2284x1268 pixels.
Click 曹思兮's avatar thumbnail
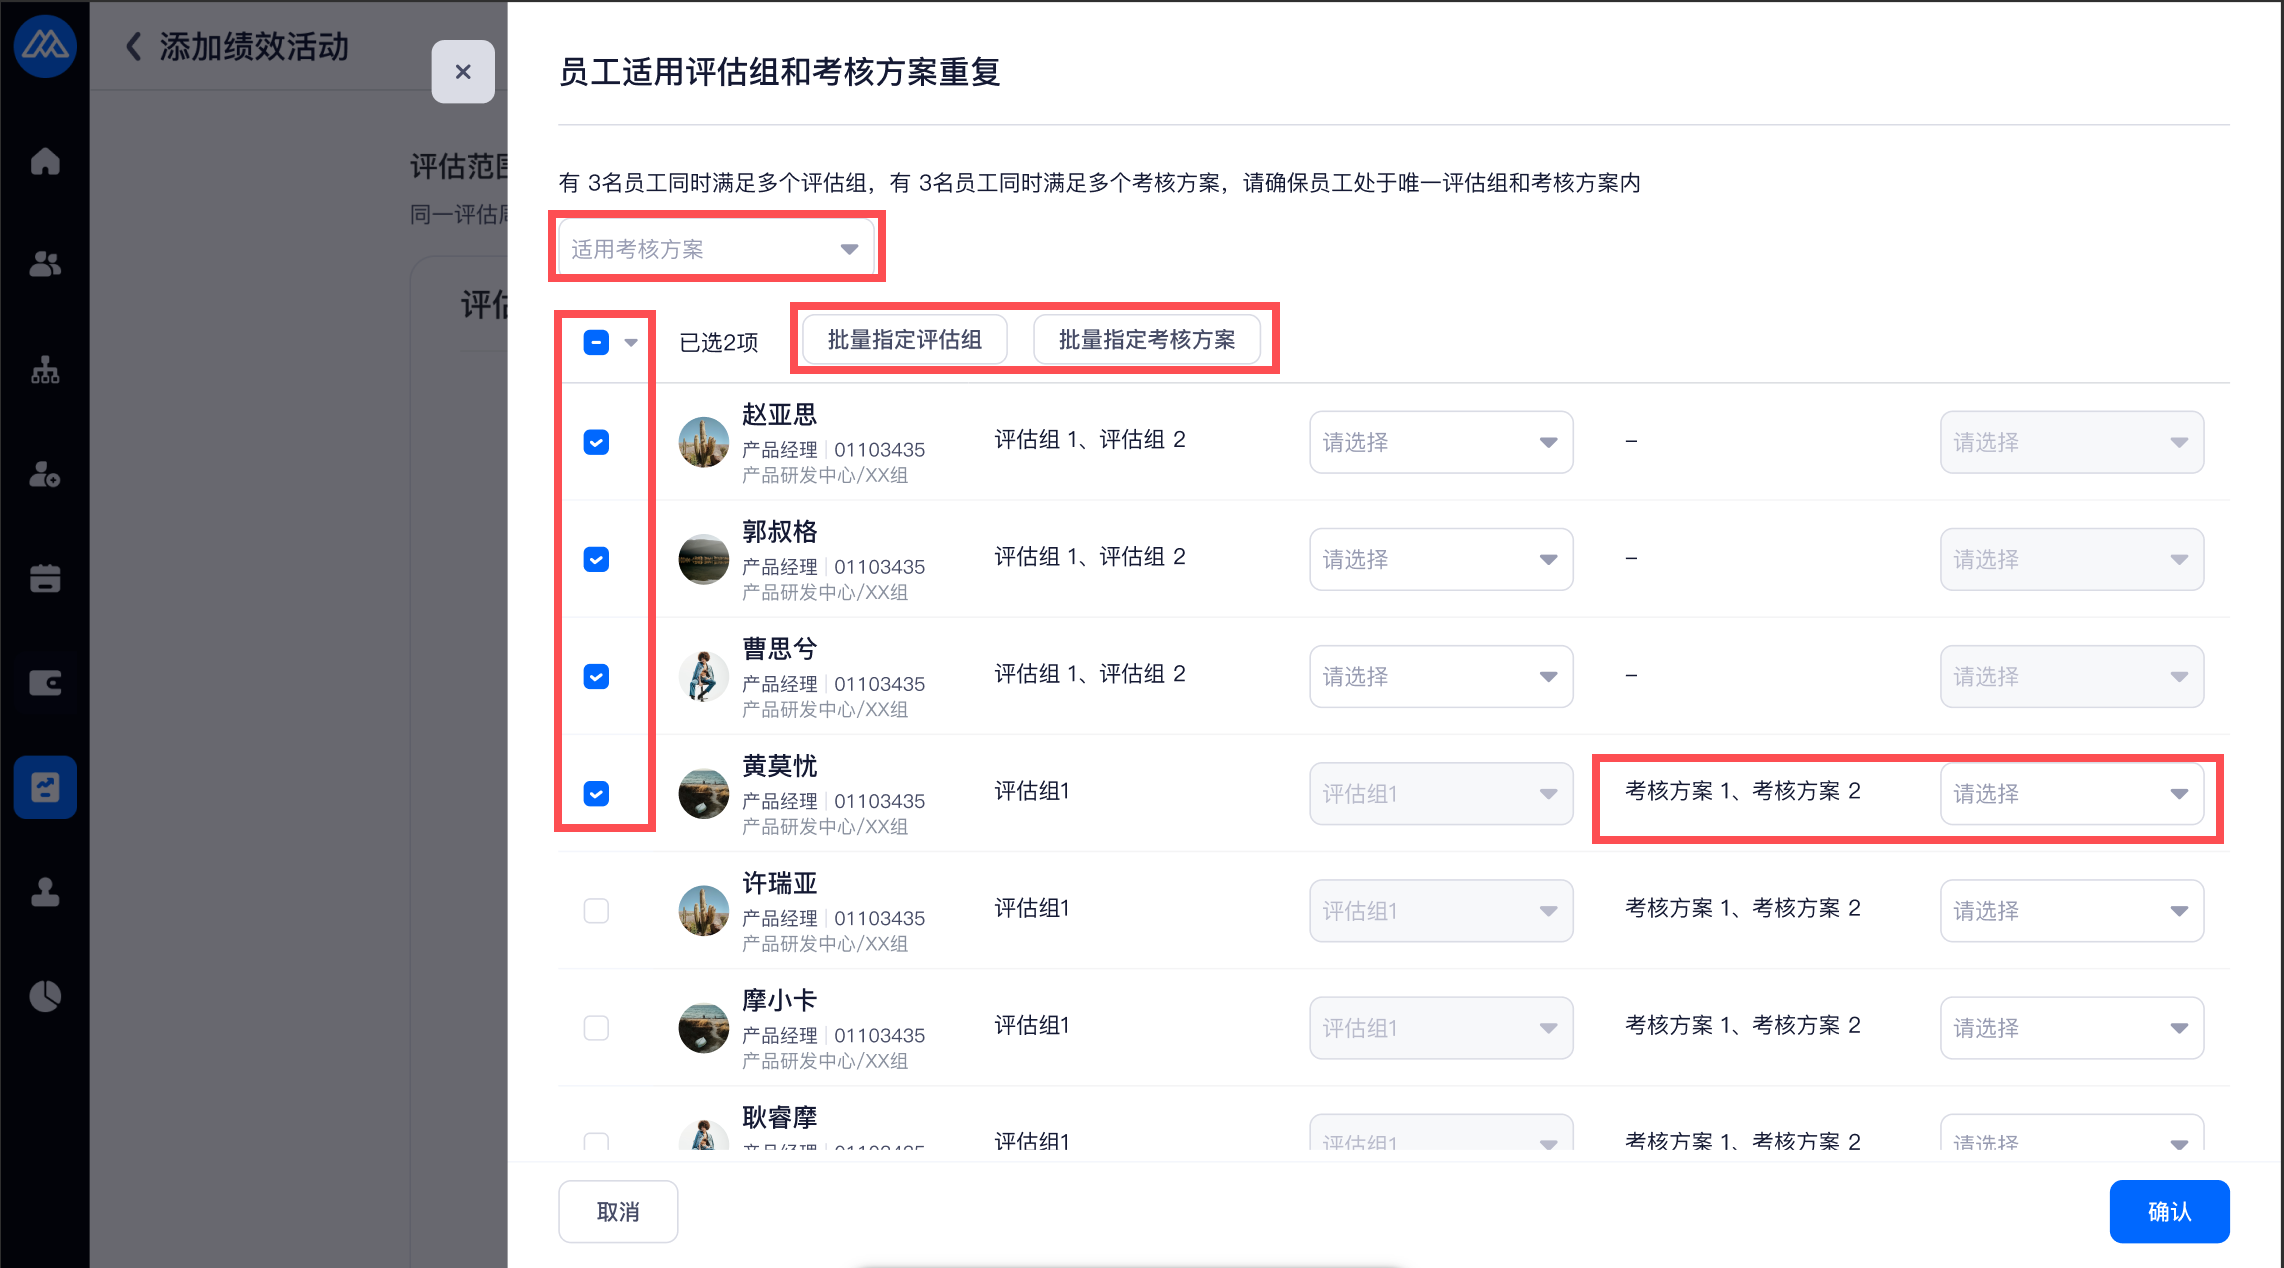(703, 676)
